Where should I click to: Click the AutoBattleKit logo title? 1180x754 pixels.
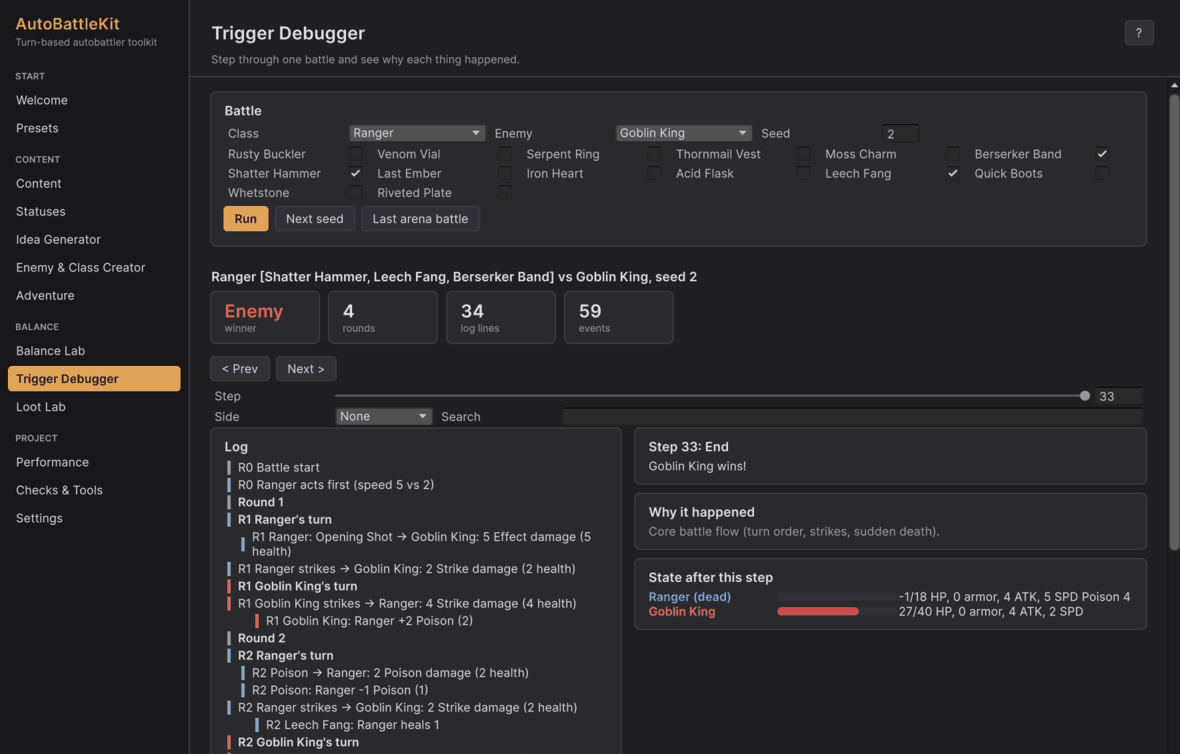point(68,24)
